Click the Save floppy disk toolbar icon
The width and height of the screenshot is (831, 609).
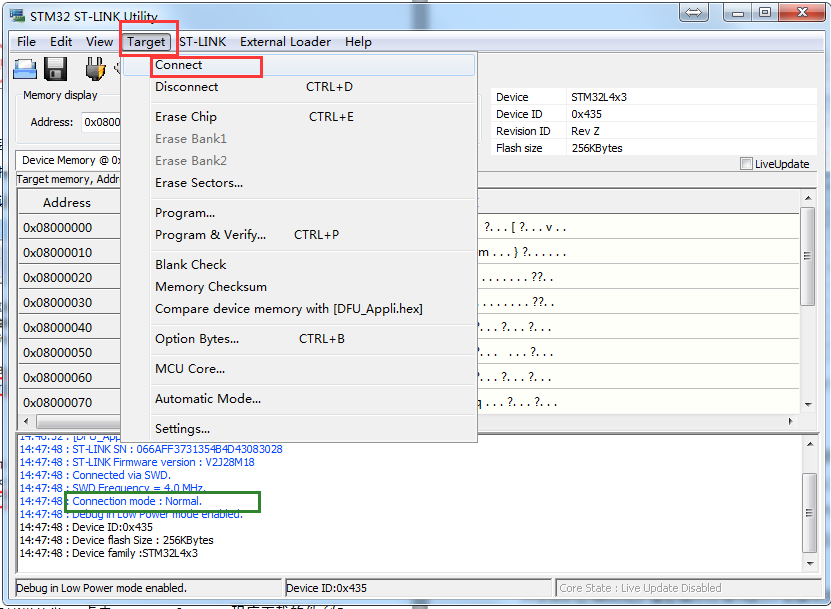tap(55, 69)
